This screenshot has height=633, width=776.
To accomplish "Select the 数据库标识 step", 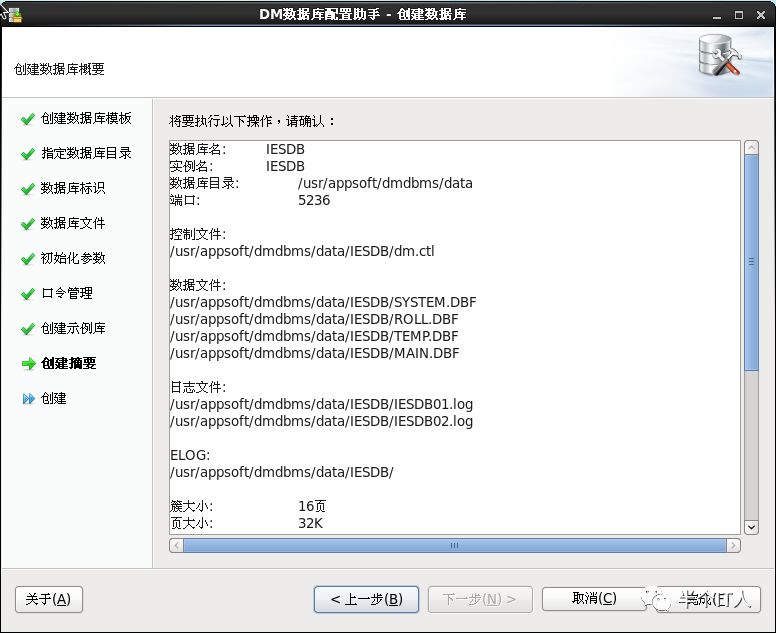I will click(73, 188).
